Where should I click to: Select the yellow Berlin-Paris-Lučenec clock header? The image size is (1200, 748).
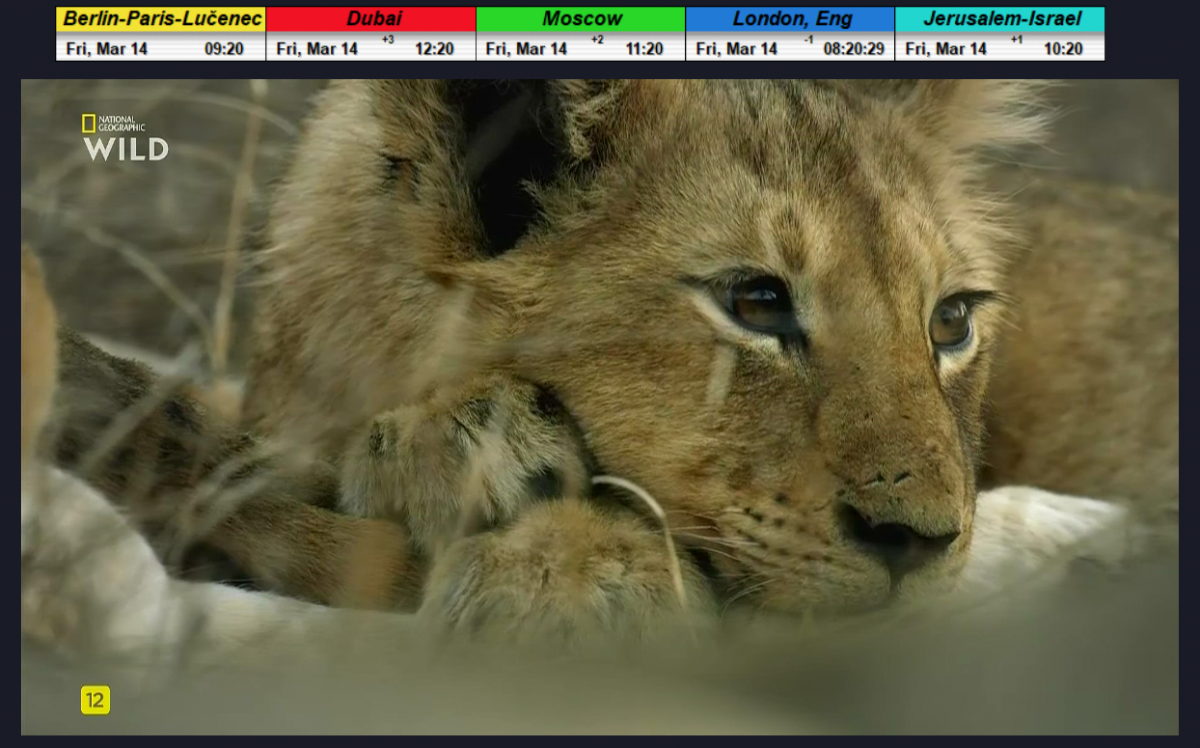161,19
